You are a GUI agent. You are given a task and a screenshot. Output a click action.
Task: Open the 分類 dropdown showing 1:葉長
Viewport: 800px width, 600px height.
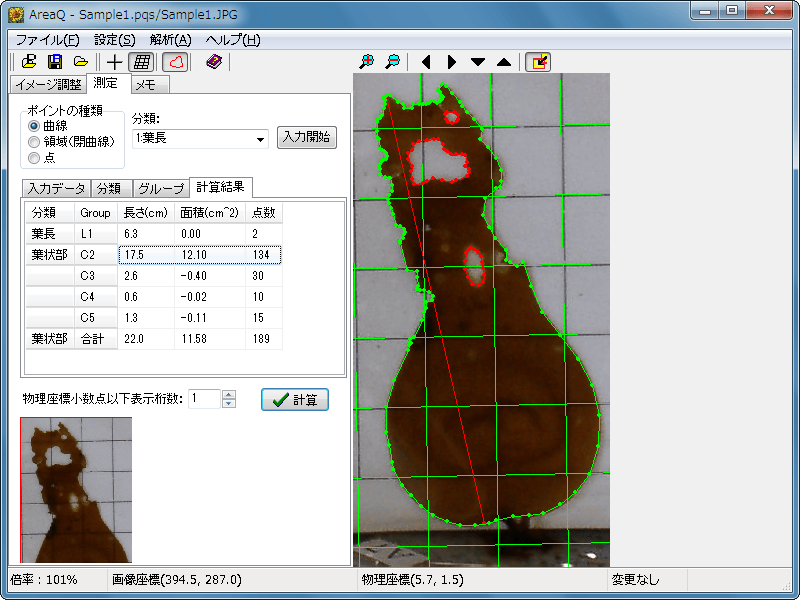[x=261, y=139]
